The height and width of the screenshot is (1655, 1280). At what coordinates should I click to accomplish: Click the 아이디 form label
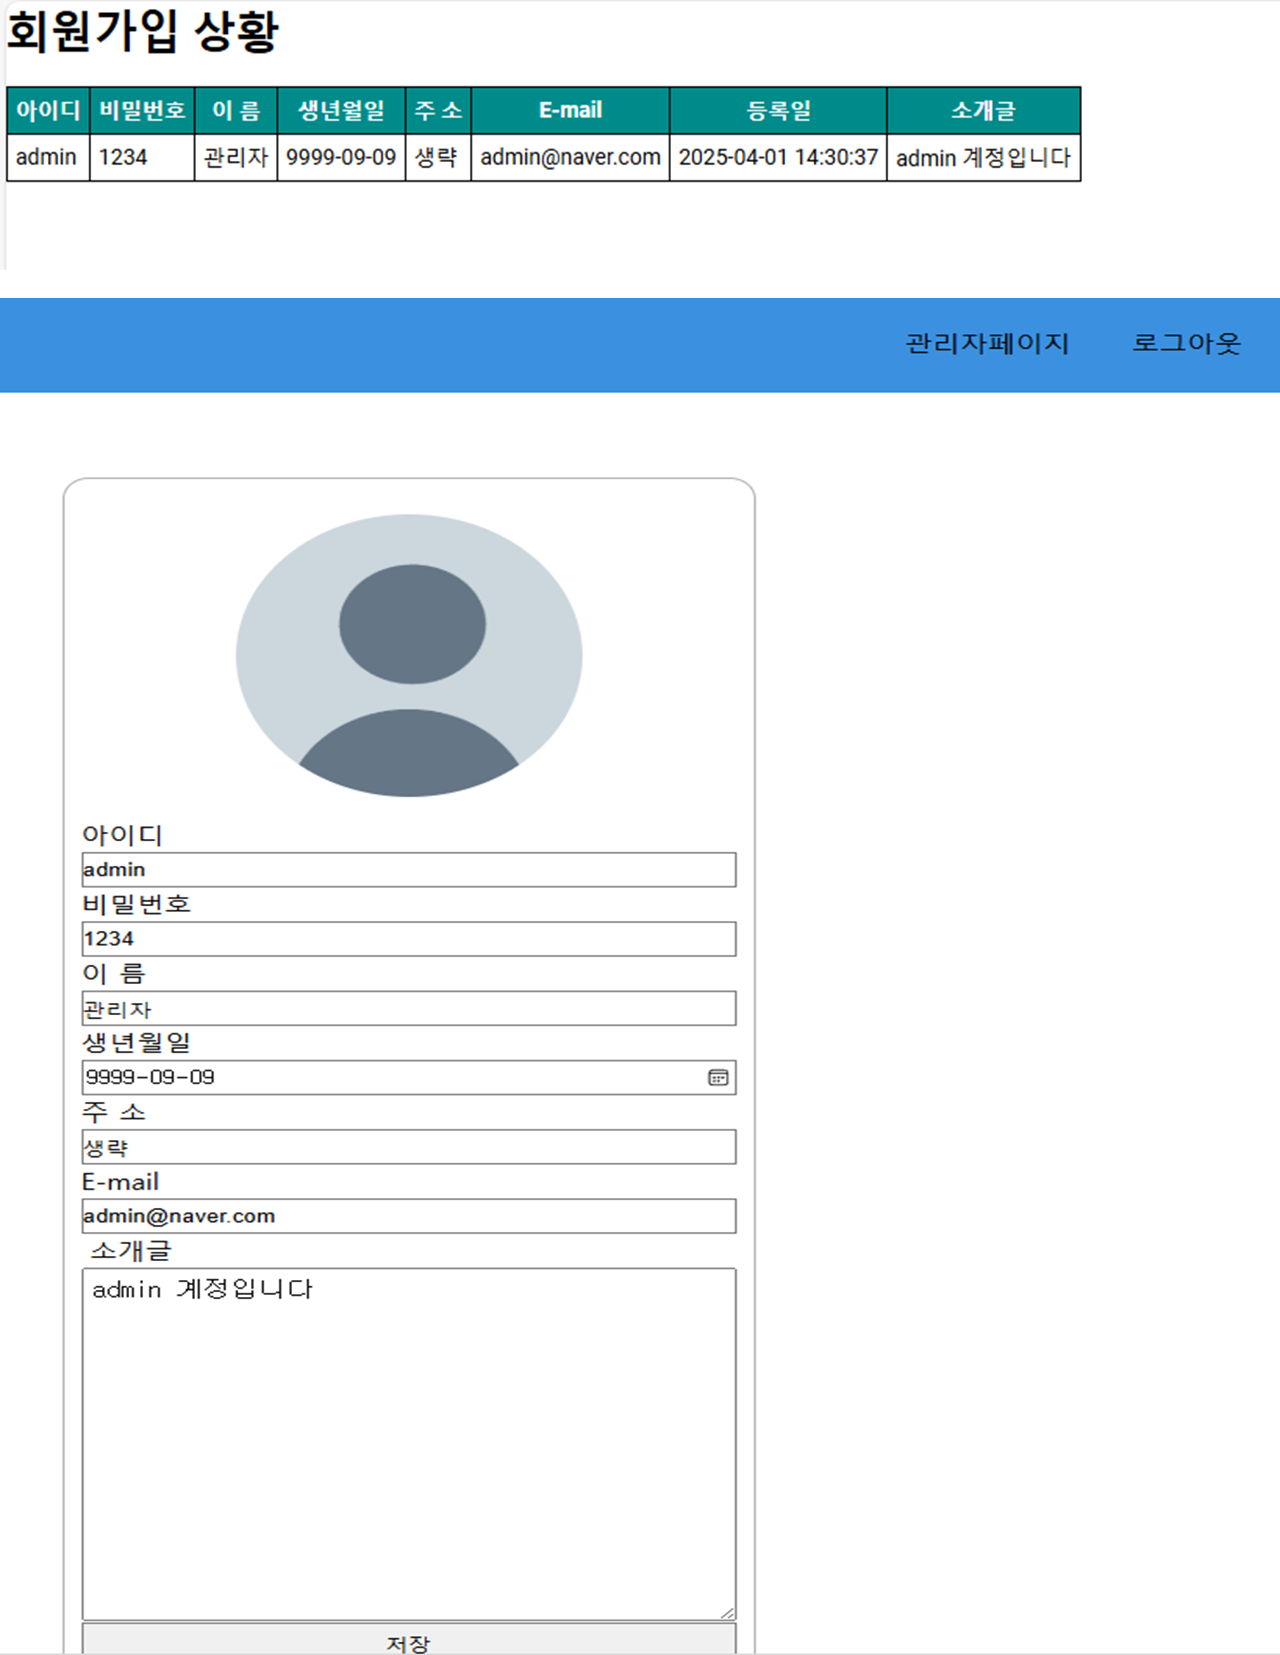point(122,835)
